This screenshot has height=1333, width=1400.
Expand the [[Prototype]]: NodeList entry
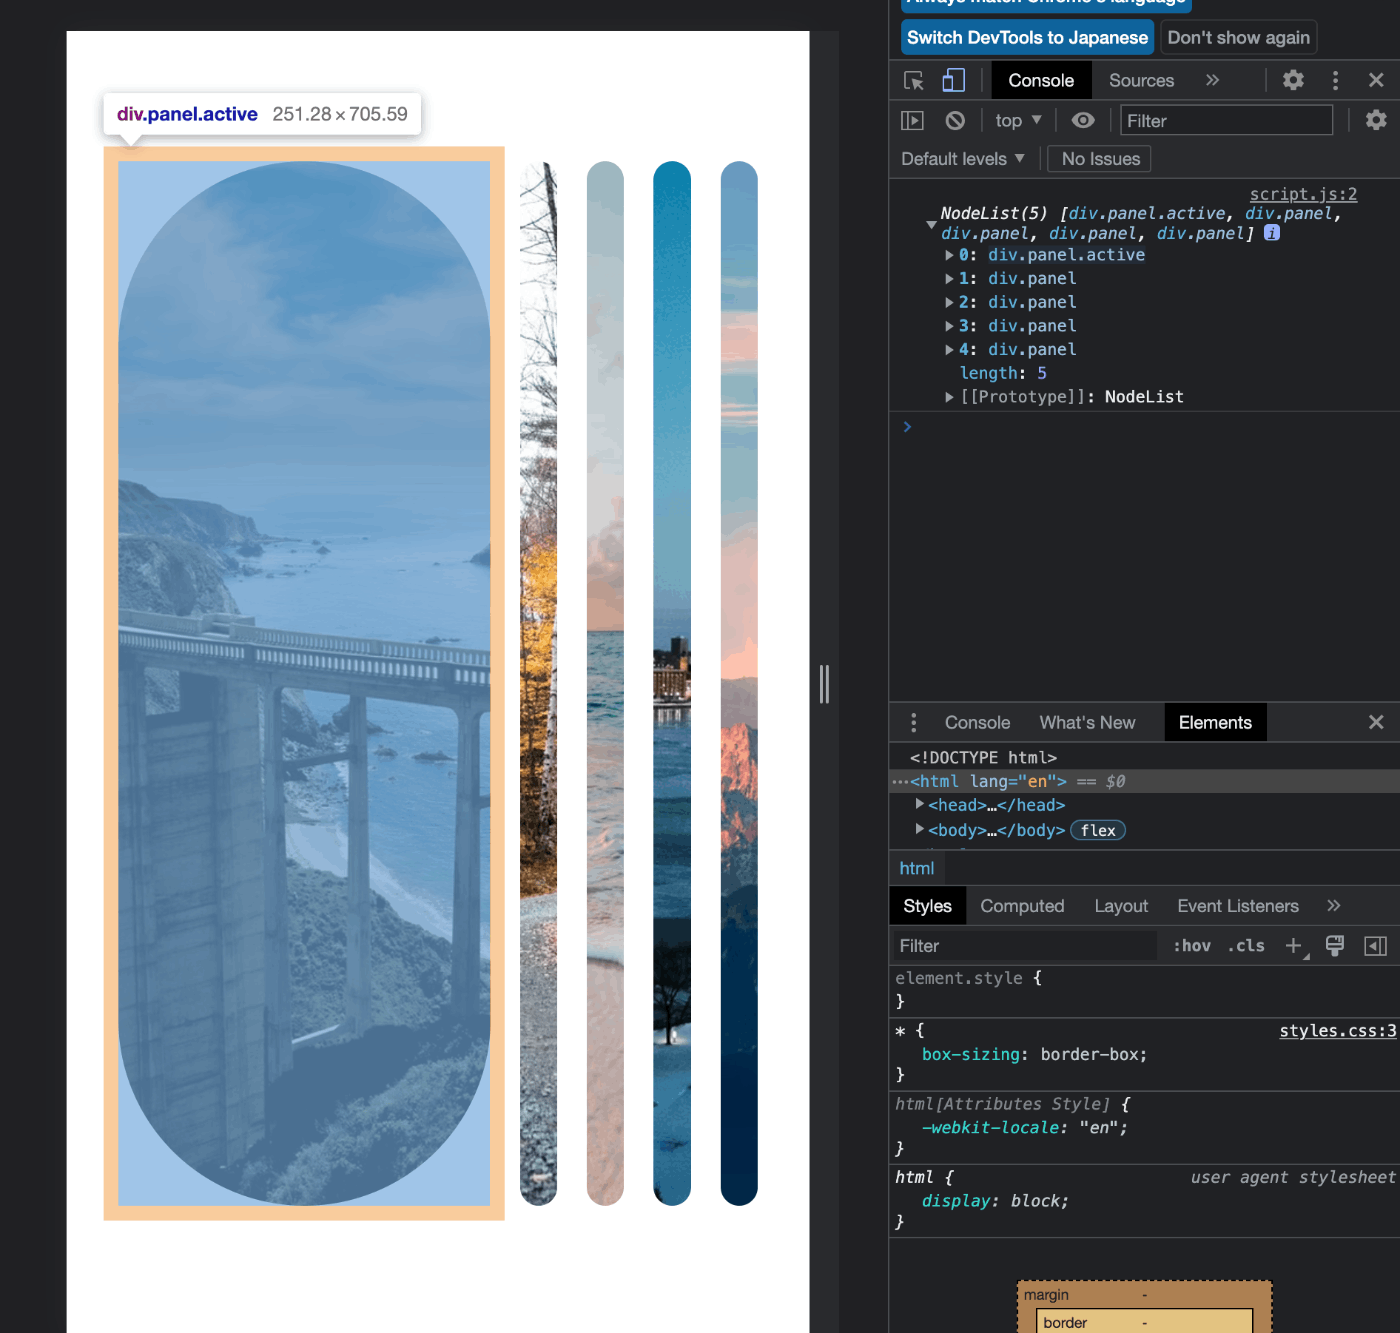(x=949, y=397)
